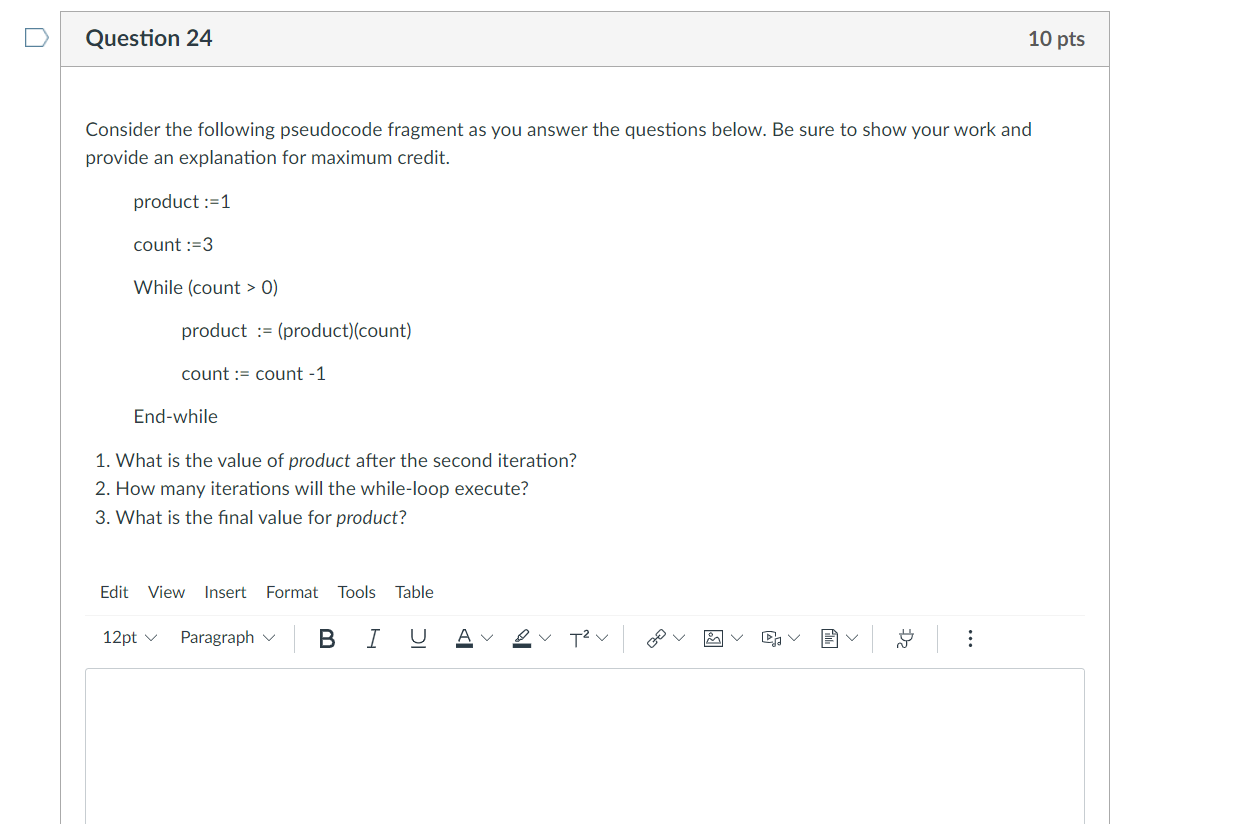Screen dimensions: 1236x824
Task: Open the Paragraph style dropdown
Action: (x=227, y=638)
